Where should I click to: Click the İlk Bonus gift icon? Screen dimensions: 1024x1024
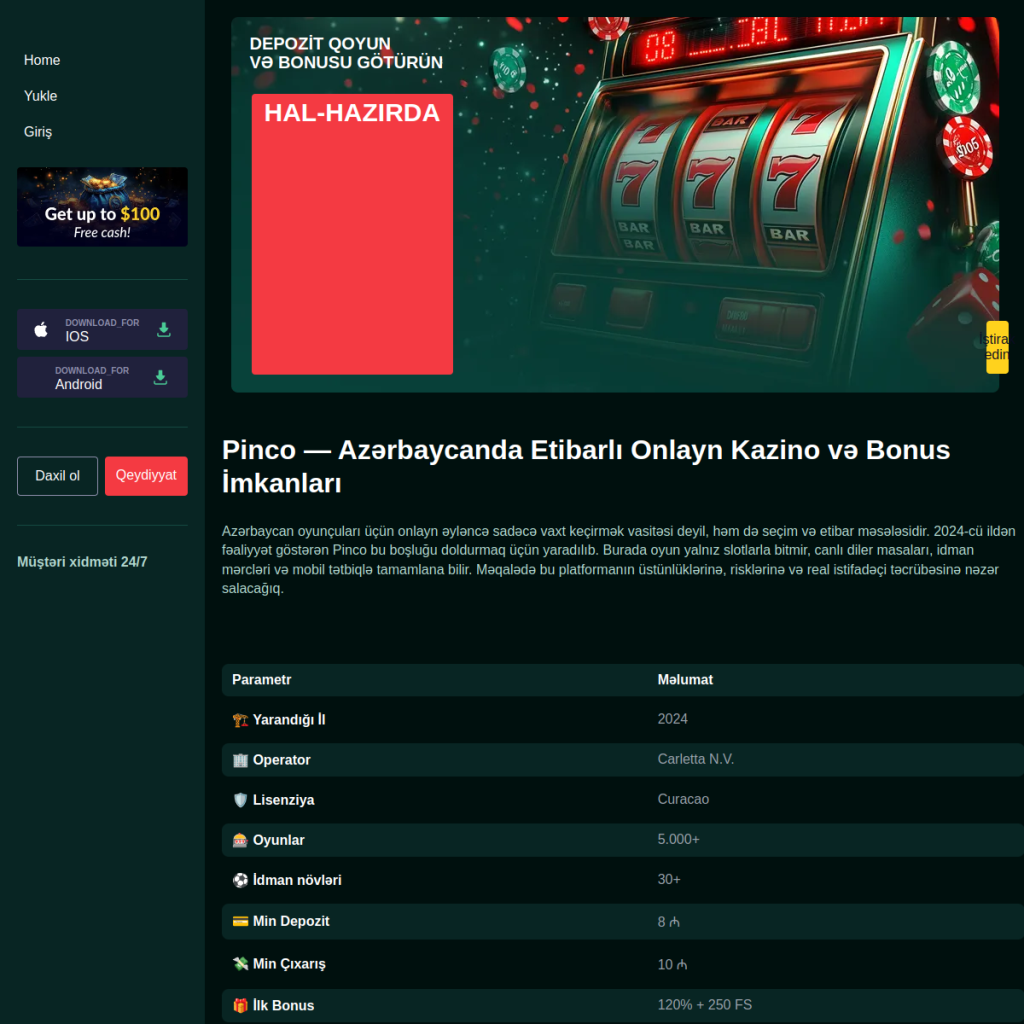(x=240, y=1006)
